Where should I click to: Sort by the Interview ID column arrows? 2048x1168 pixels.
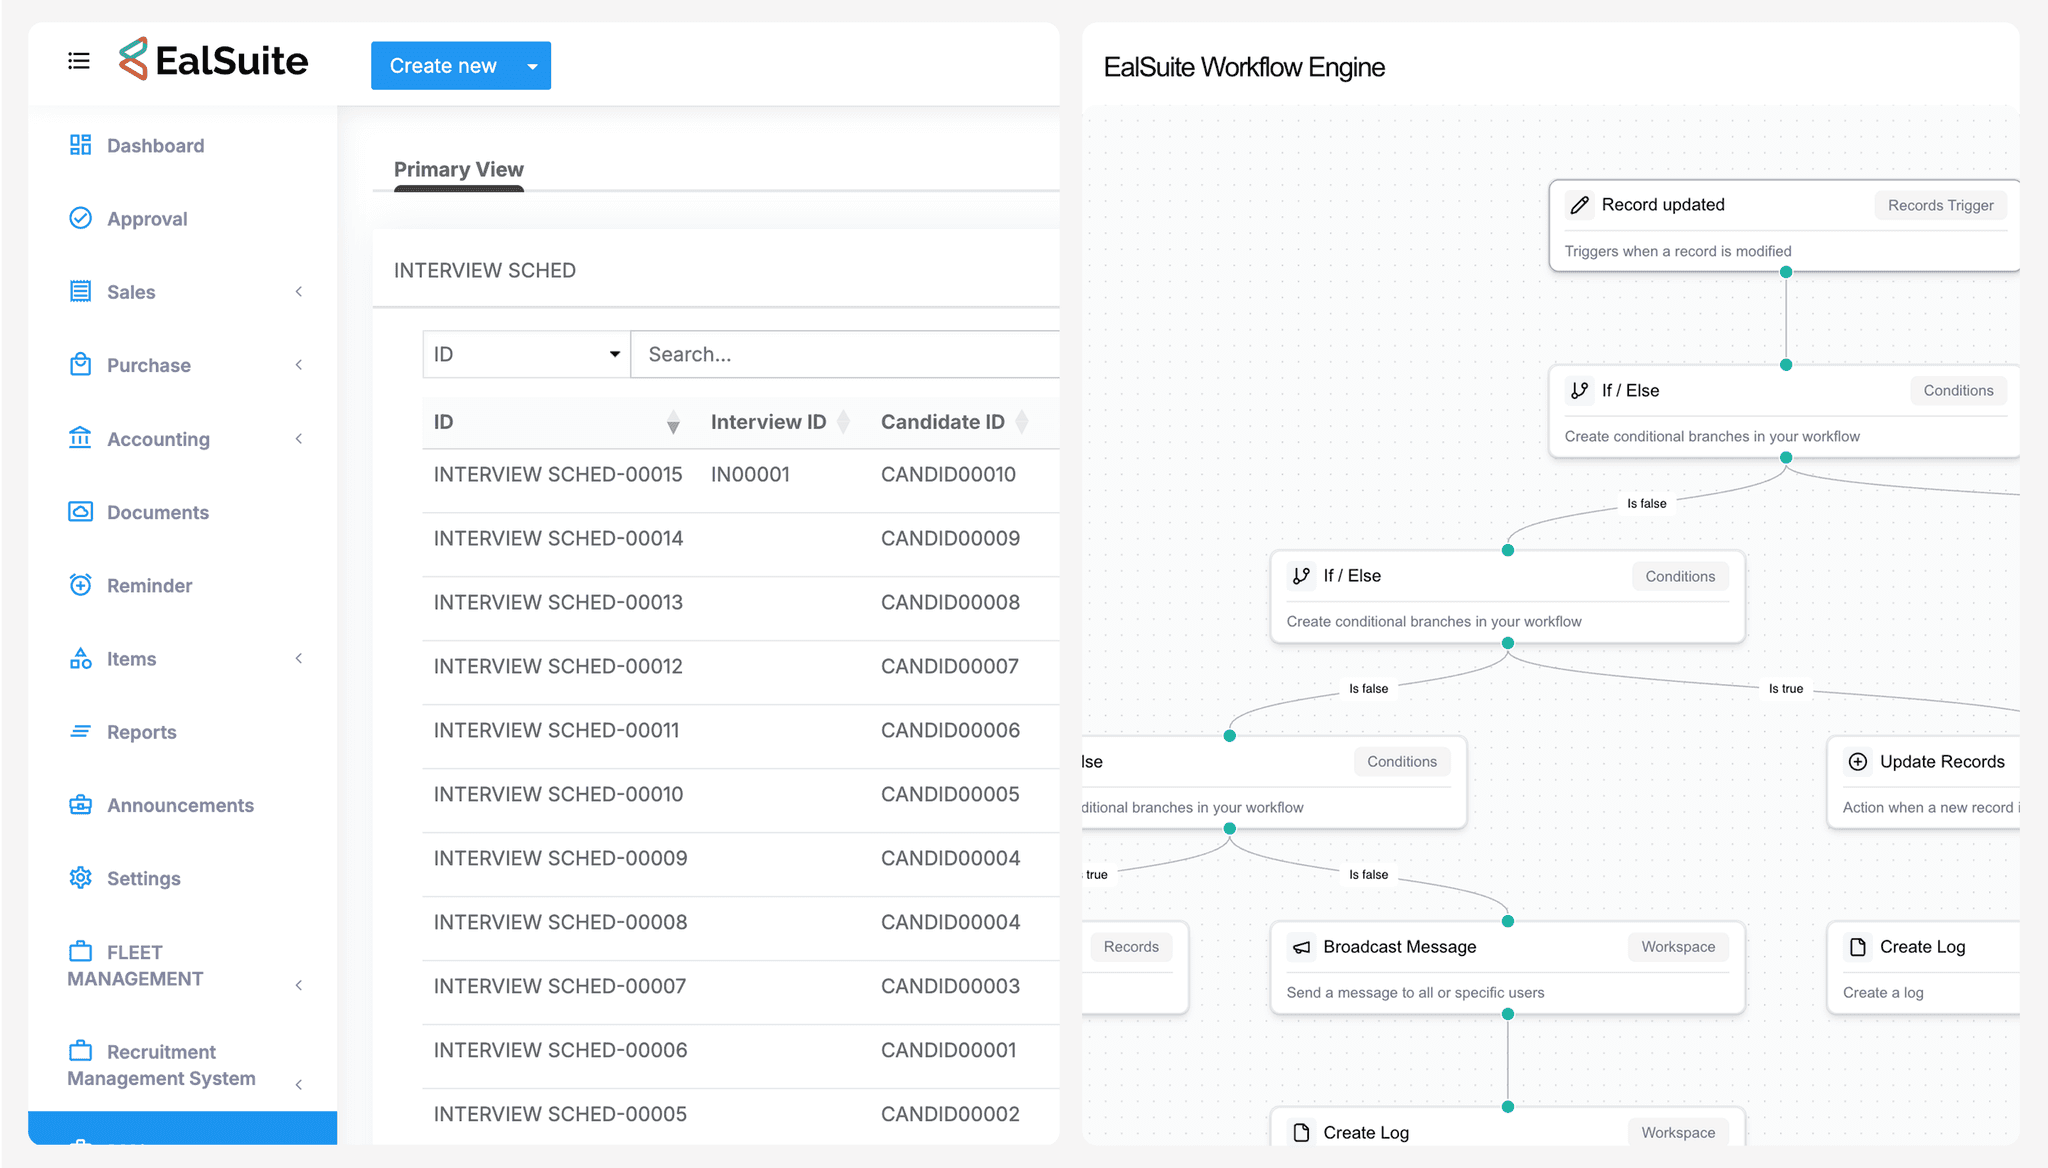click(x=843, y=422)
